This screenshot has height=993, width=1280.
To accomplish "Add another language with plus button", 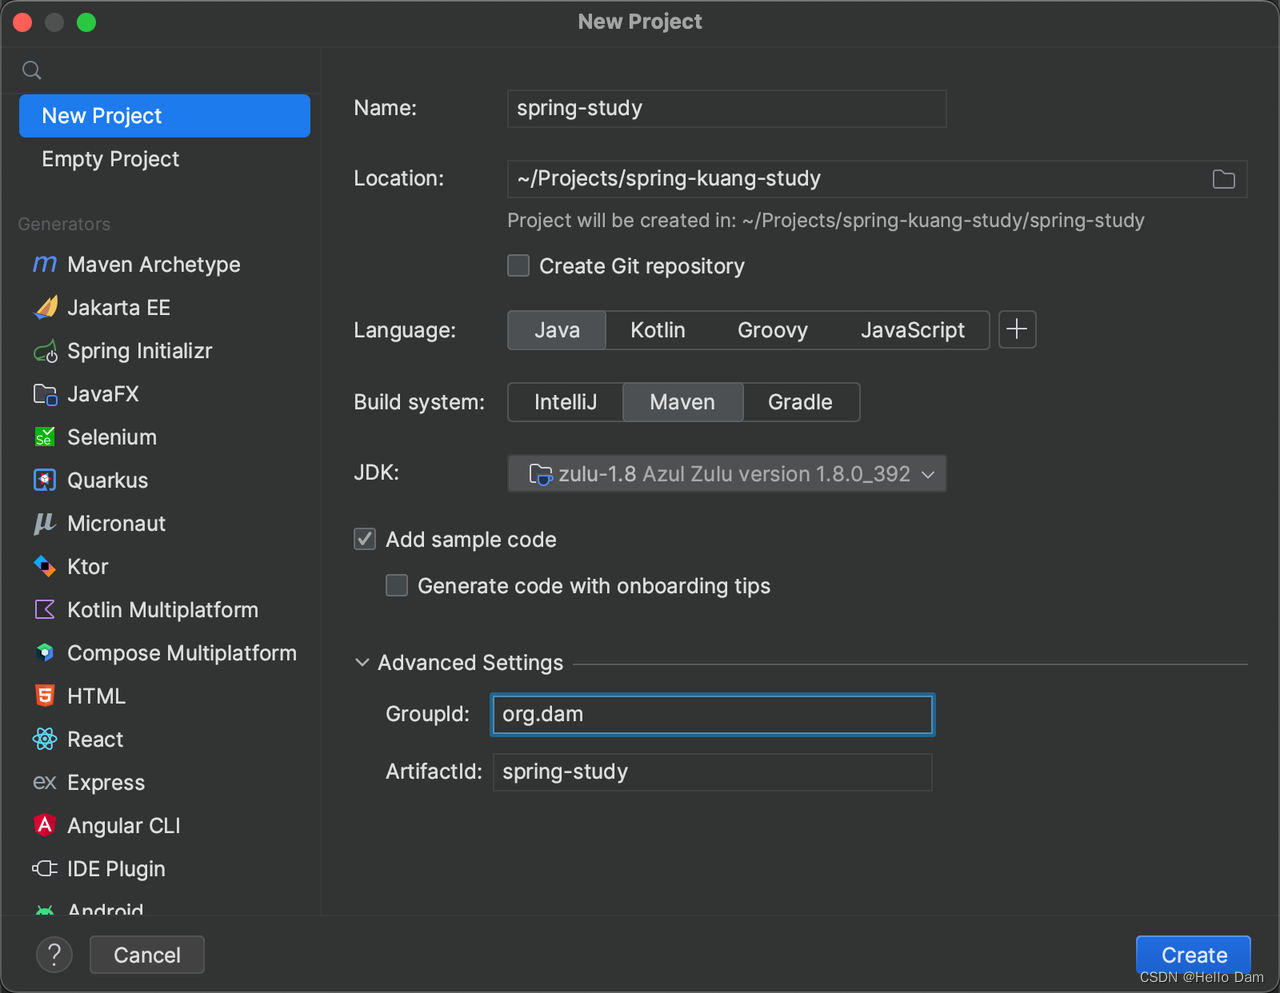I will [1017, 329].
